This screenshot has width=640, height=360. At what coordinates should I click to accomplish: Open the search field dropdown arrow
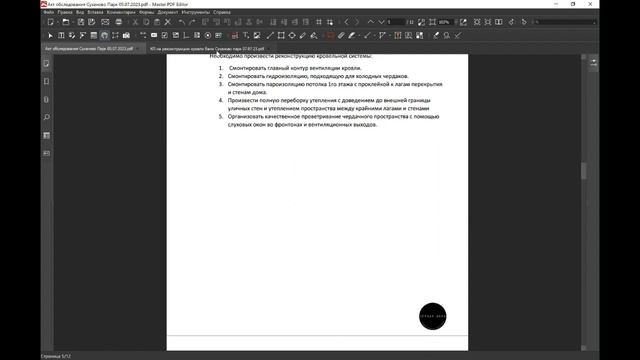coord(594,22)
